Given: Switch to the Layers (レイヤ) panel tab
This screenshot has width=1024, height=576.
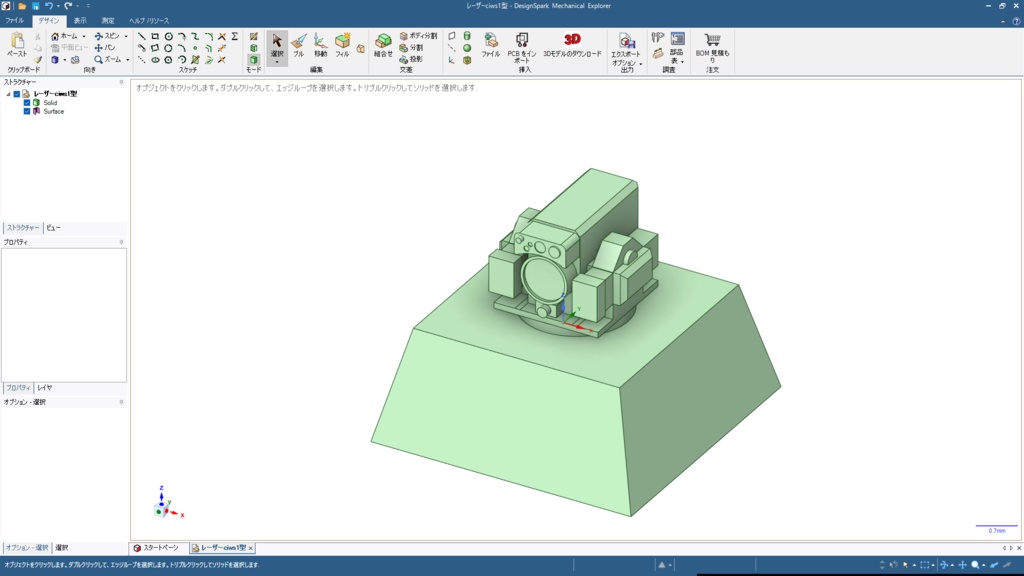Looking at the screenshot, I should [x=45, y=388].
